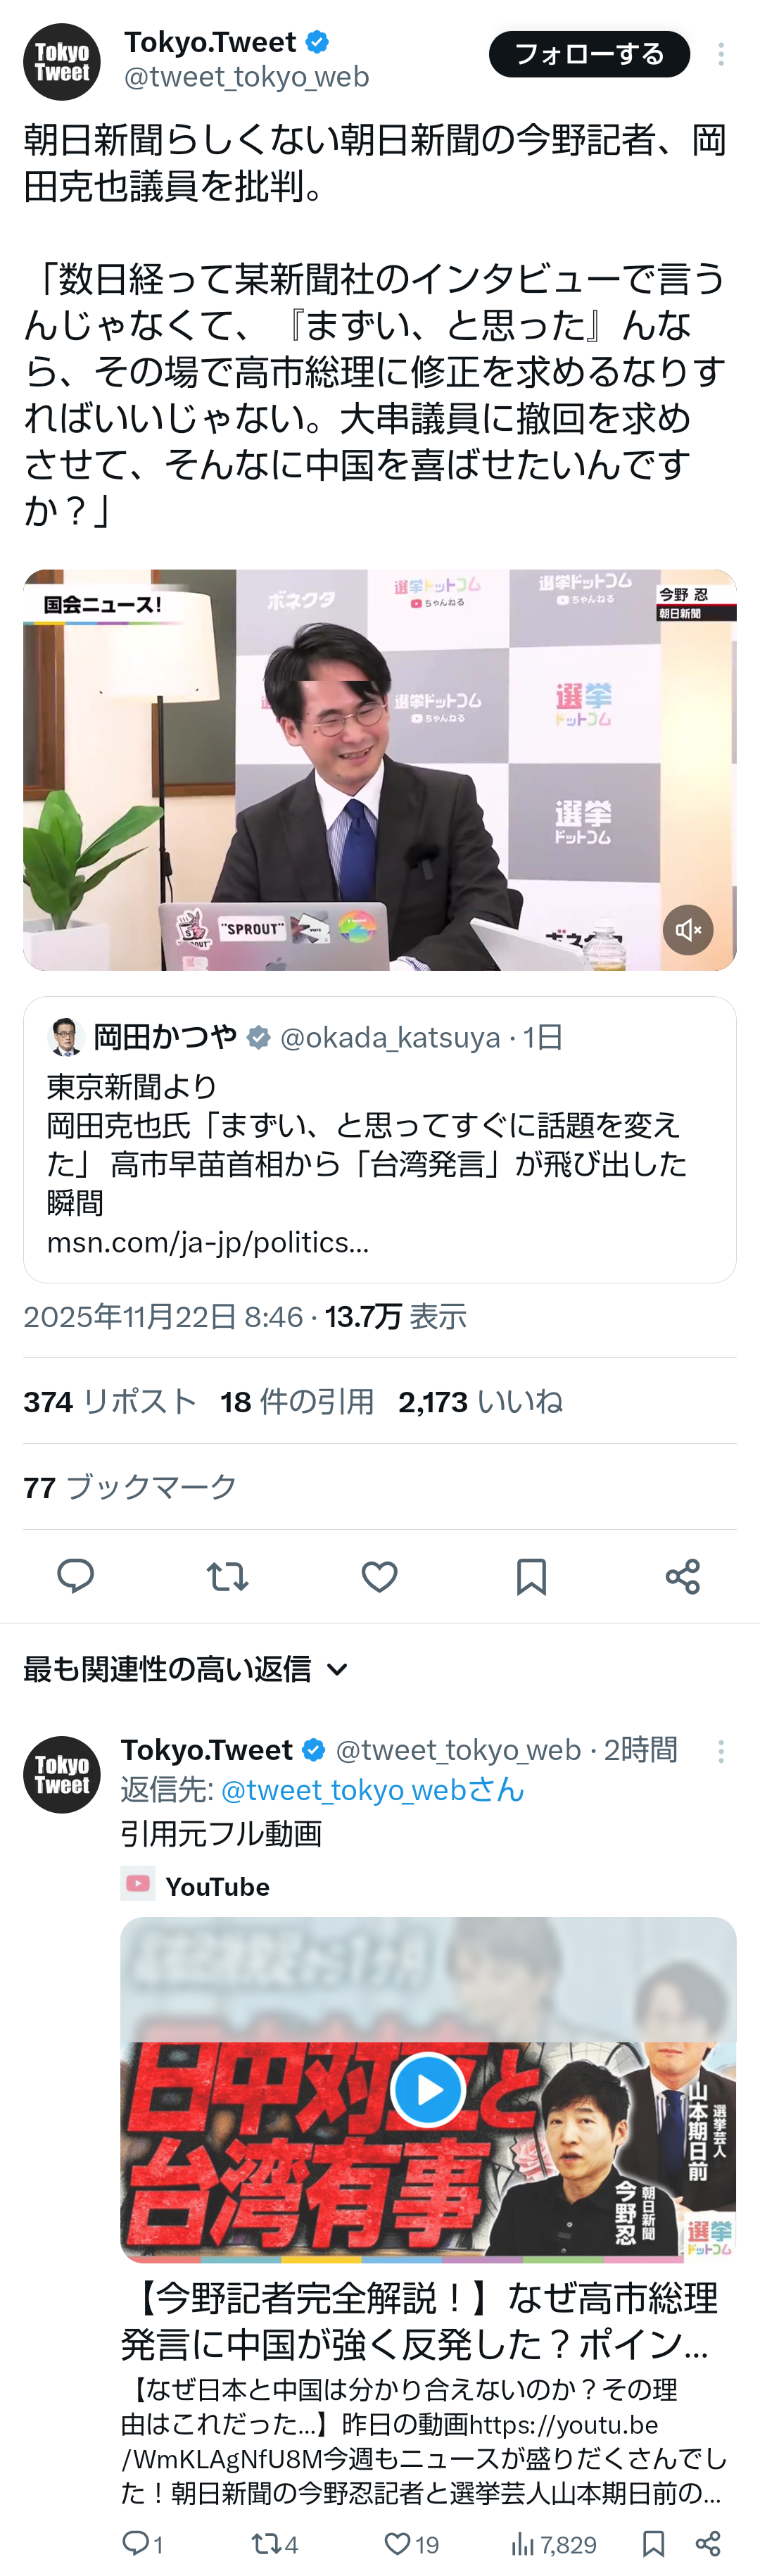760x2576 pixels.
Task: Click the @tweet_tokyo_webさん reply mention link
Action: (x=372, y=1789)
